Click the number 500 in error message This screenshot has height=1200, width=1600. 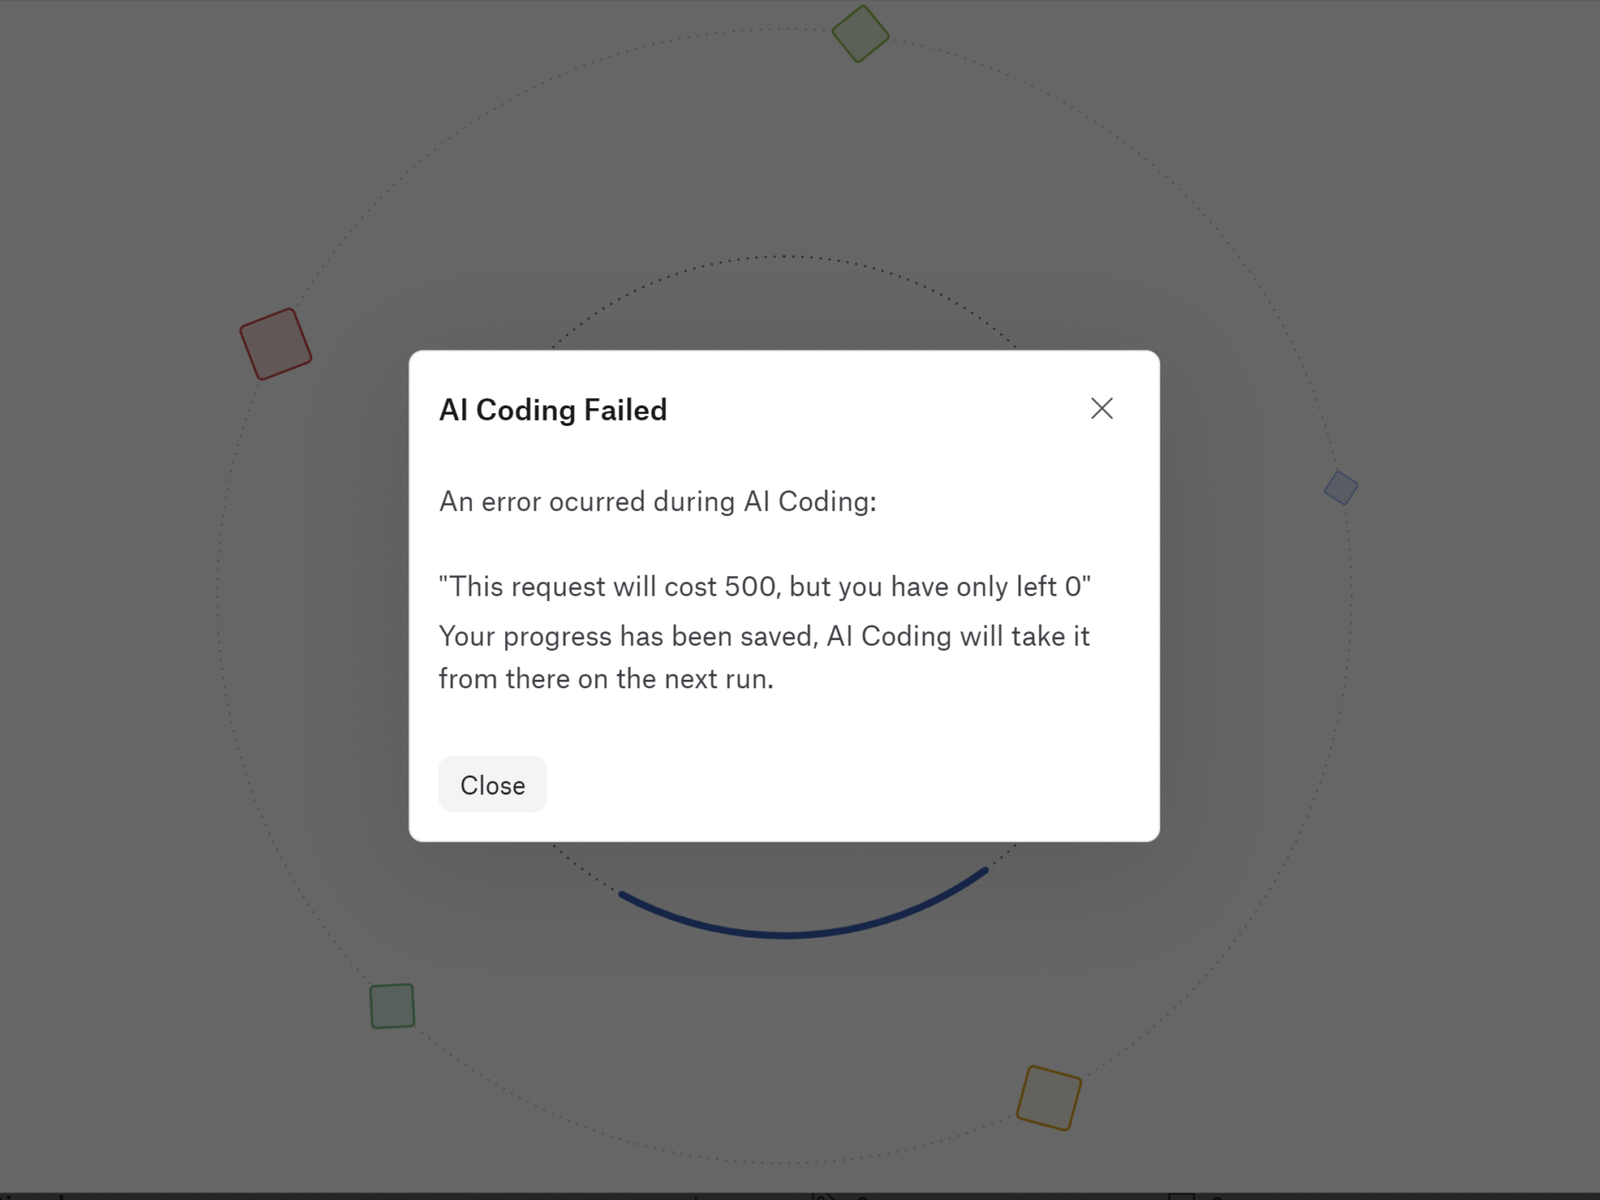pos(750,586)
